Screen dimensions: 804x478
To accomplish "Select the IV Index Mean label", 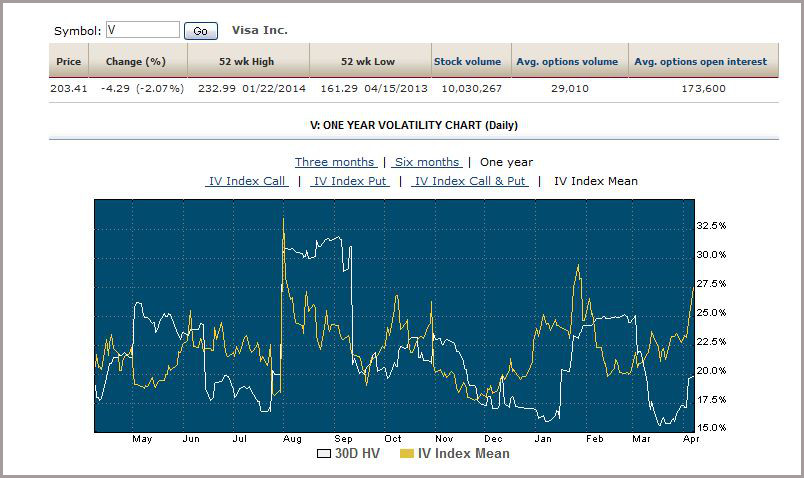I will (596, 181).
